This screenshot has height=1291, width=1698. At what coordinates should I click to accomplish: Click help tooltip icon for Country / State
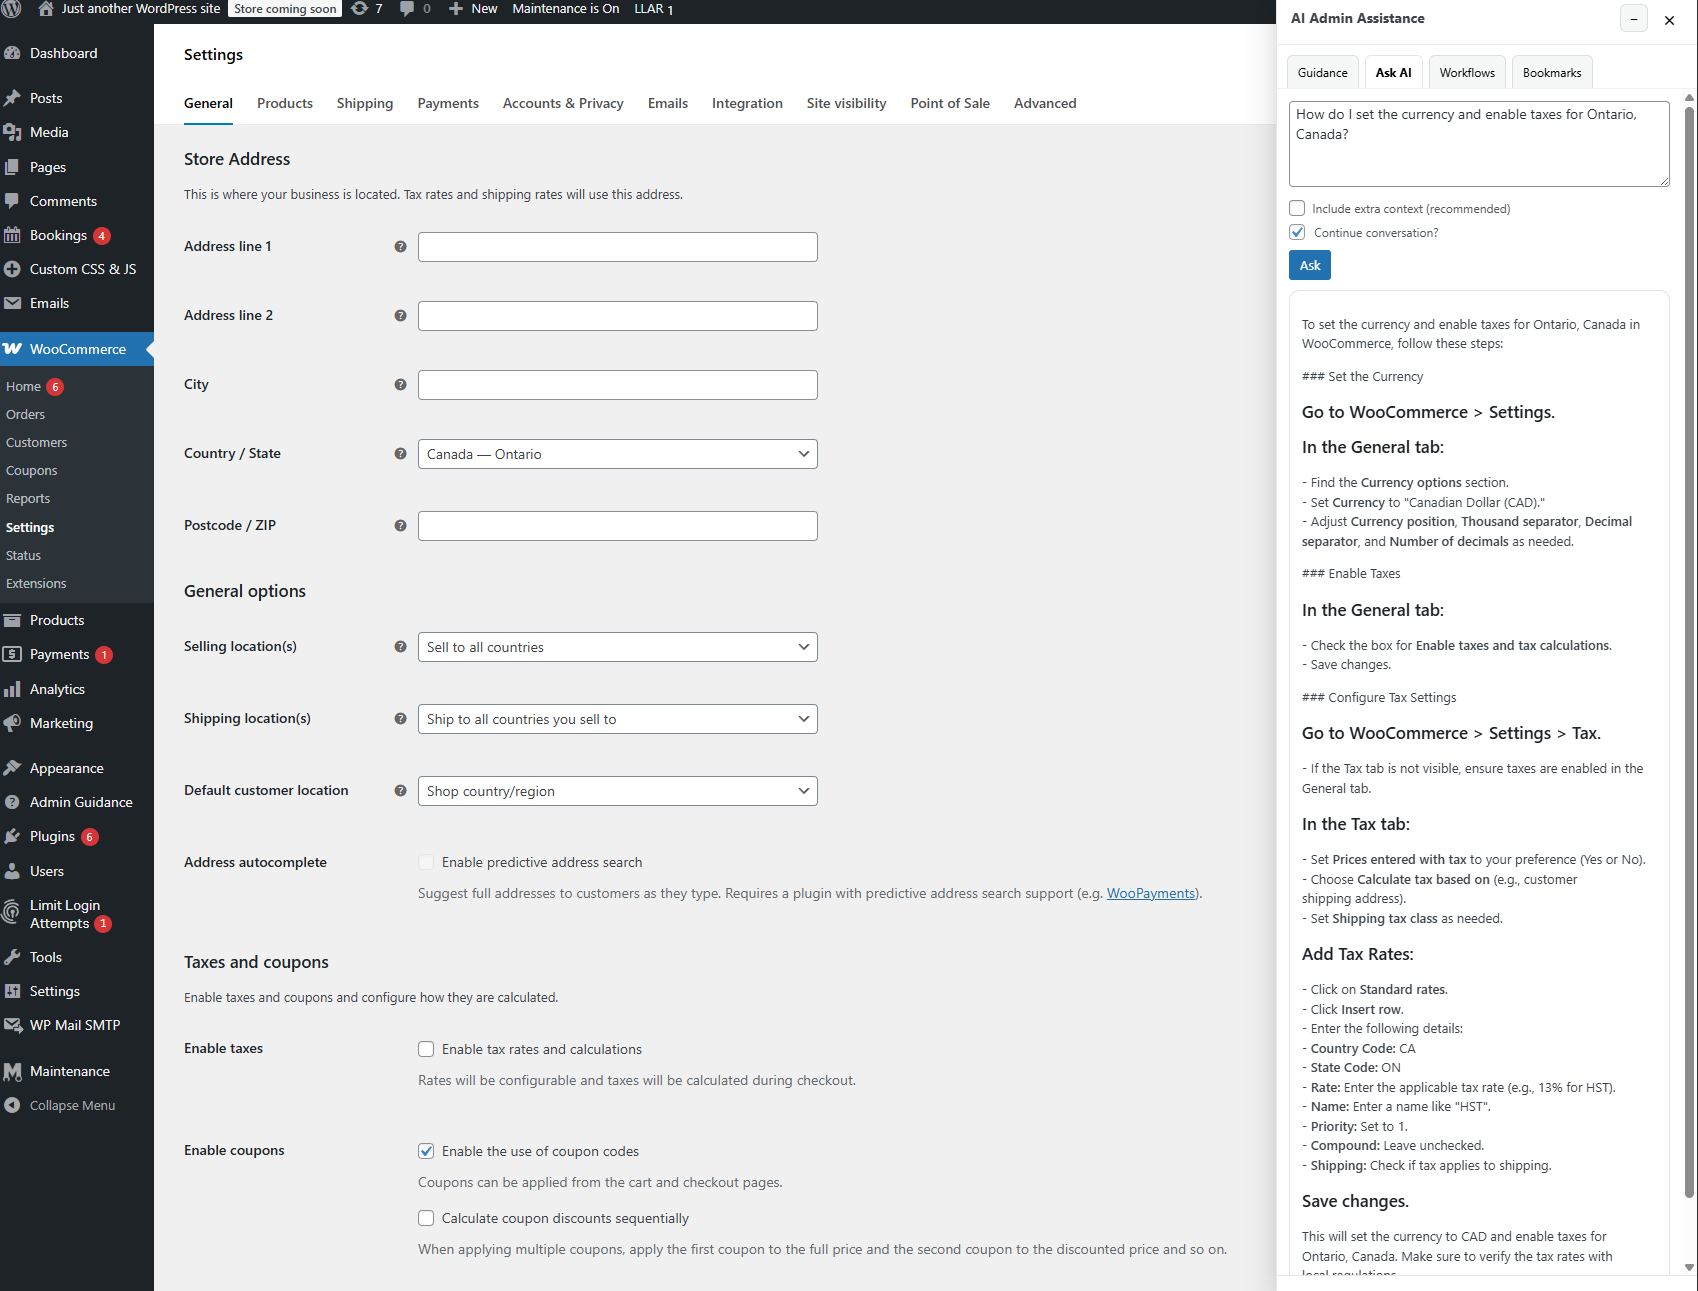coord(400,454)
